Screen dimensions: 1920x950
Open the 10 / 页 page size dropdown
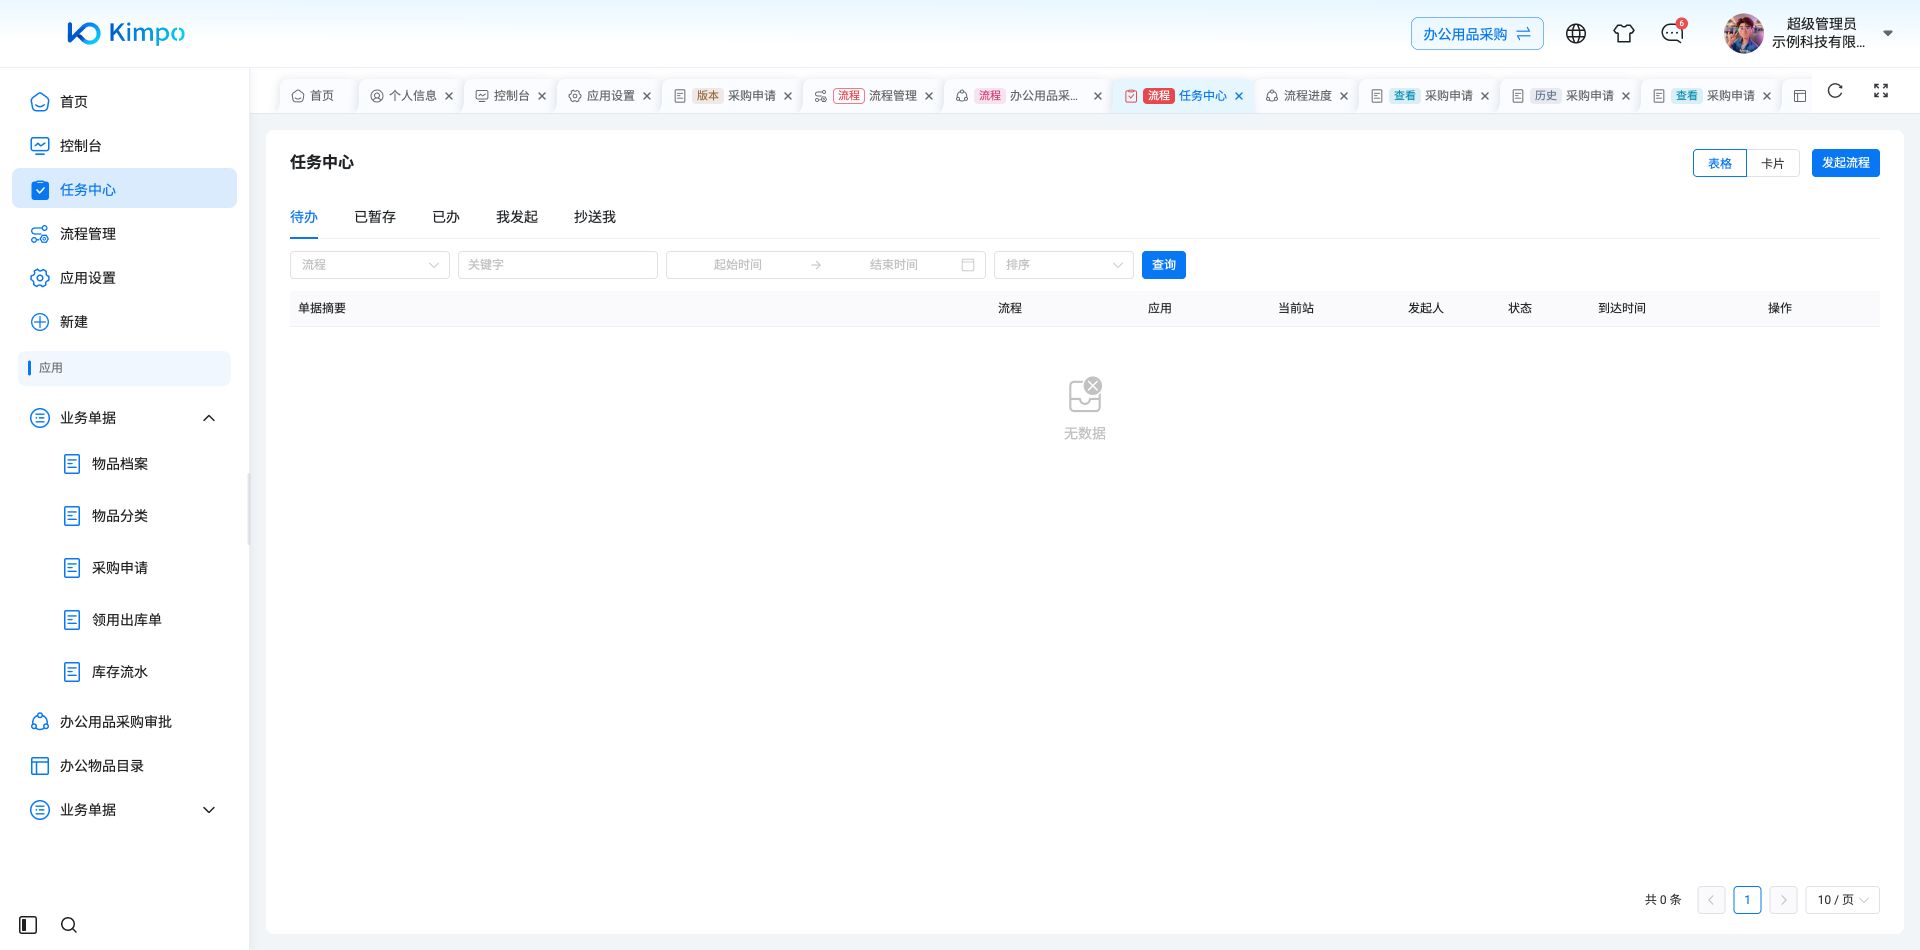(x=1842, y=900)
